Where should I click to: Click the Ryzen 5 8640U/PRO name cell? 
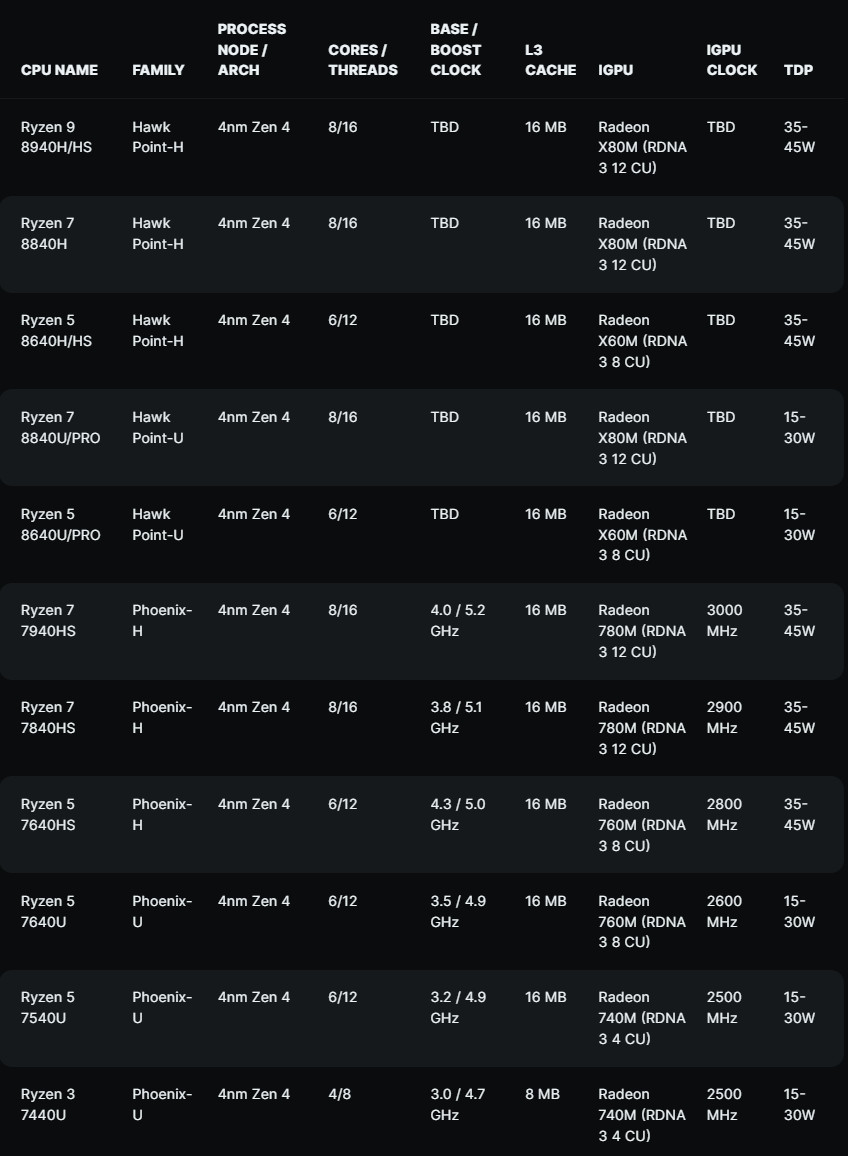click(x=60, y=524)
